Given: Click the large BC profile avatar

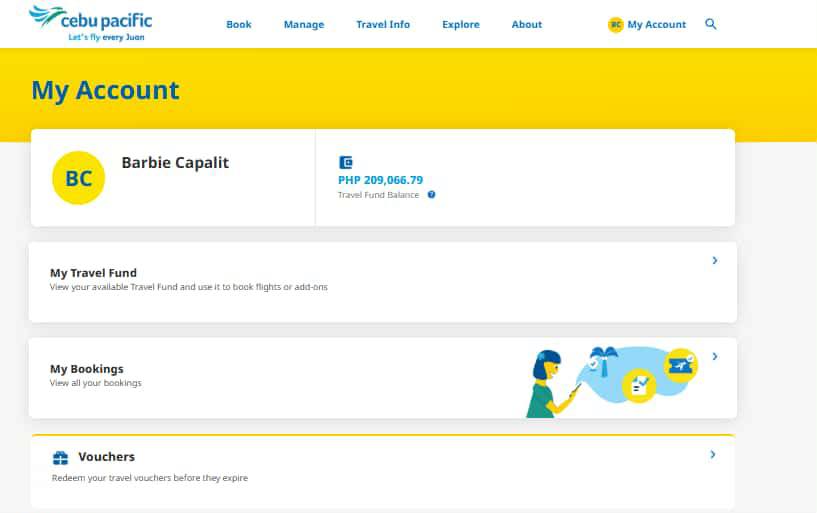Looking at the screenshot, I should point(79,178).
